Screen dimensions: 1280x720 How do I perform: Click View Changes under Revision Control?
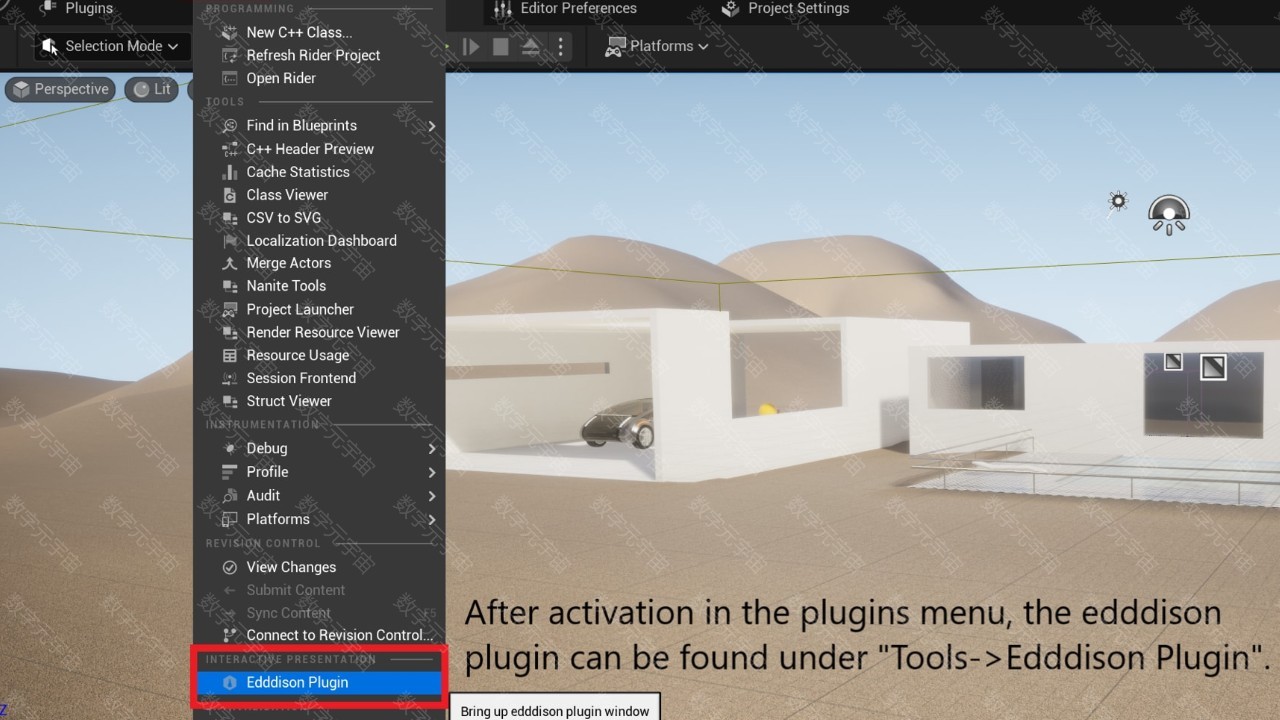pyautogui.click(x=318, y=567)
